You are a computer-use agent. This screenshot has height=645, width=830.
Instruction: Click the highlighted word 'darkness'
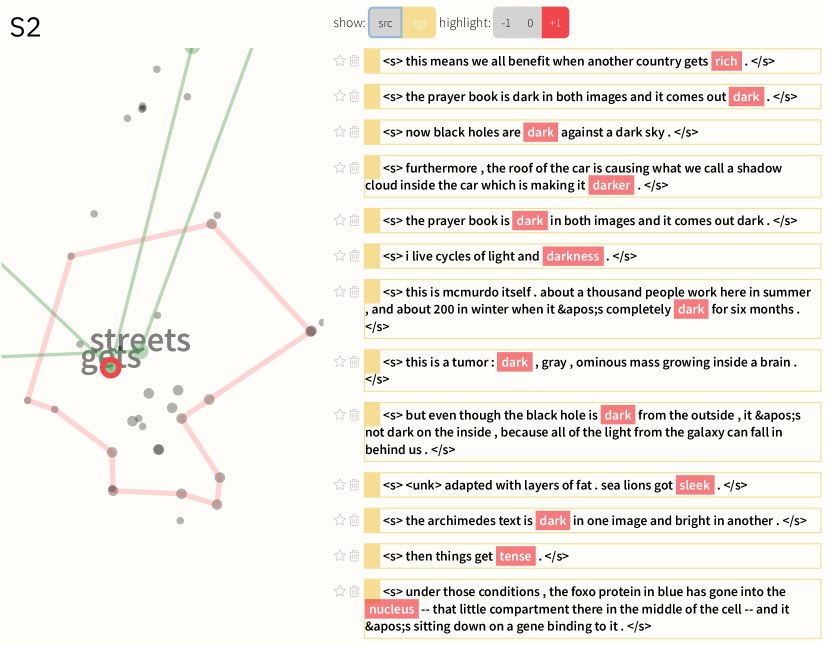tap(574, 256)
